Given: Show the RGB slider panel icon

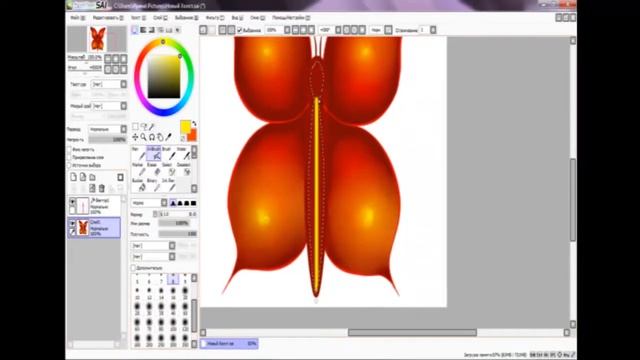Looking at the screenshot, I should 143,30.
